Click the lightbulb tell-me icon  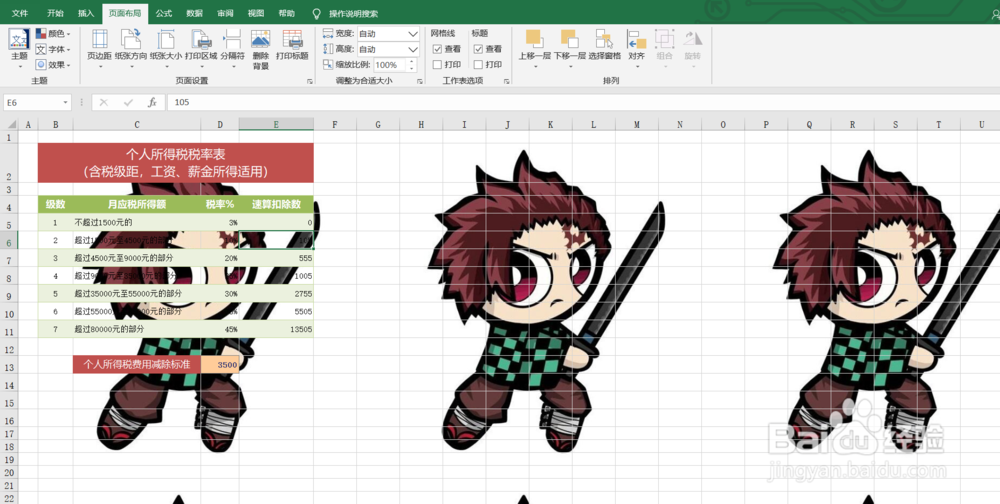pos(316,13)
